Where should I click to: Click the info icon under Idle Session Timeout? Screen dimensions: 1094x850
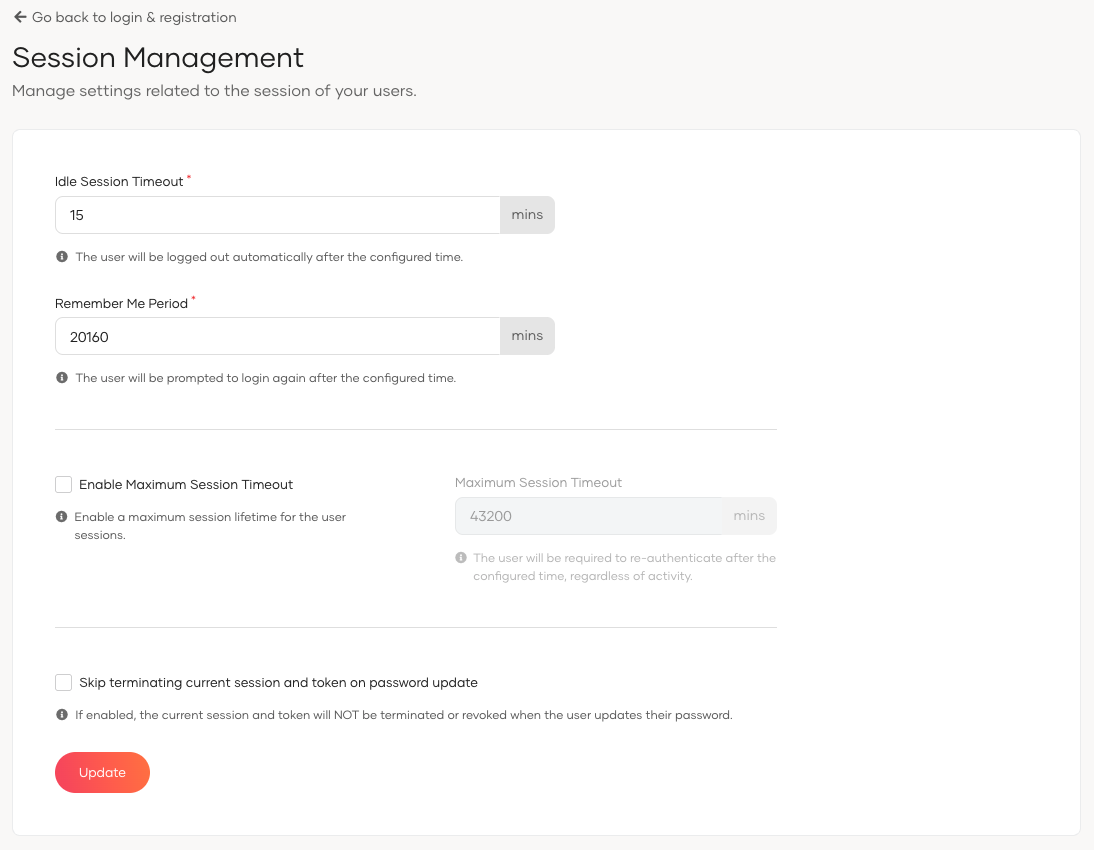(62, 257)
